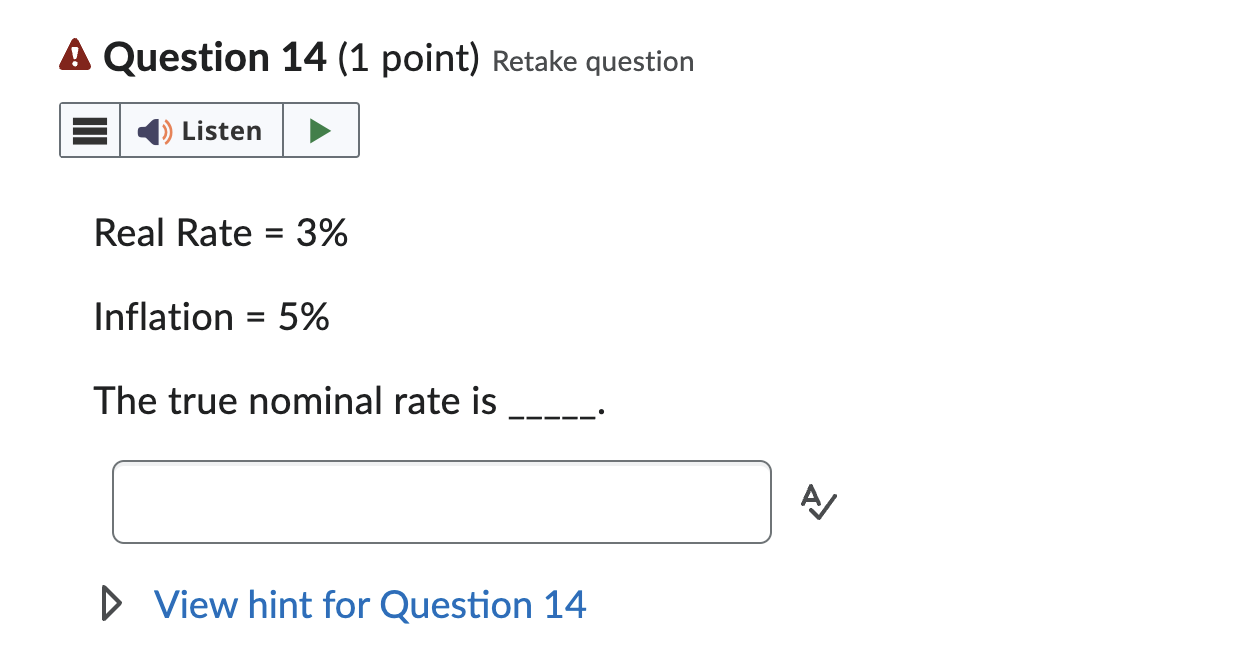Screen dimensions: 1254x668
Task: Open View hint for Question 14
Action: tap(370, 604)
